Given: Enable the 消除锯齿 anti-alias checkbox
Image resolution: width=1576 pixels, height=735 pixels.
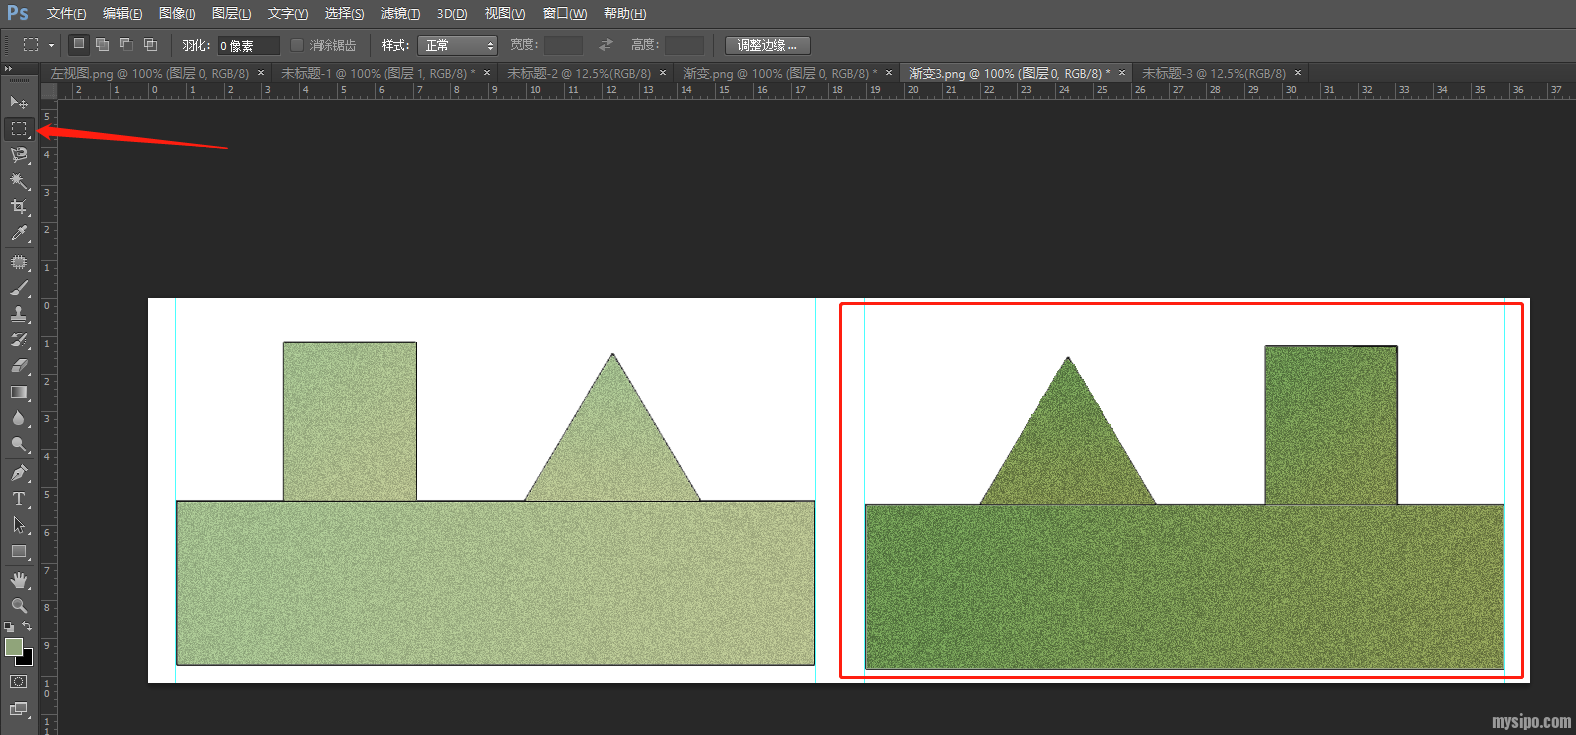Looking at the screenshot, I should (x=297, y=45).
